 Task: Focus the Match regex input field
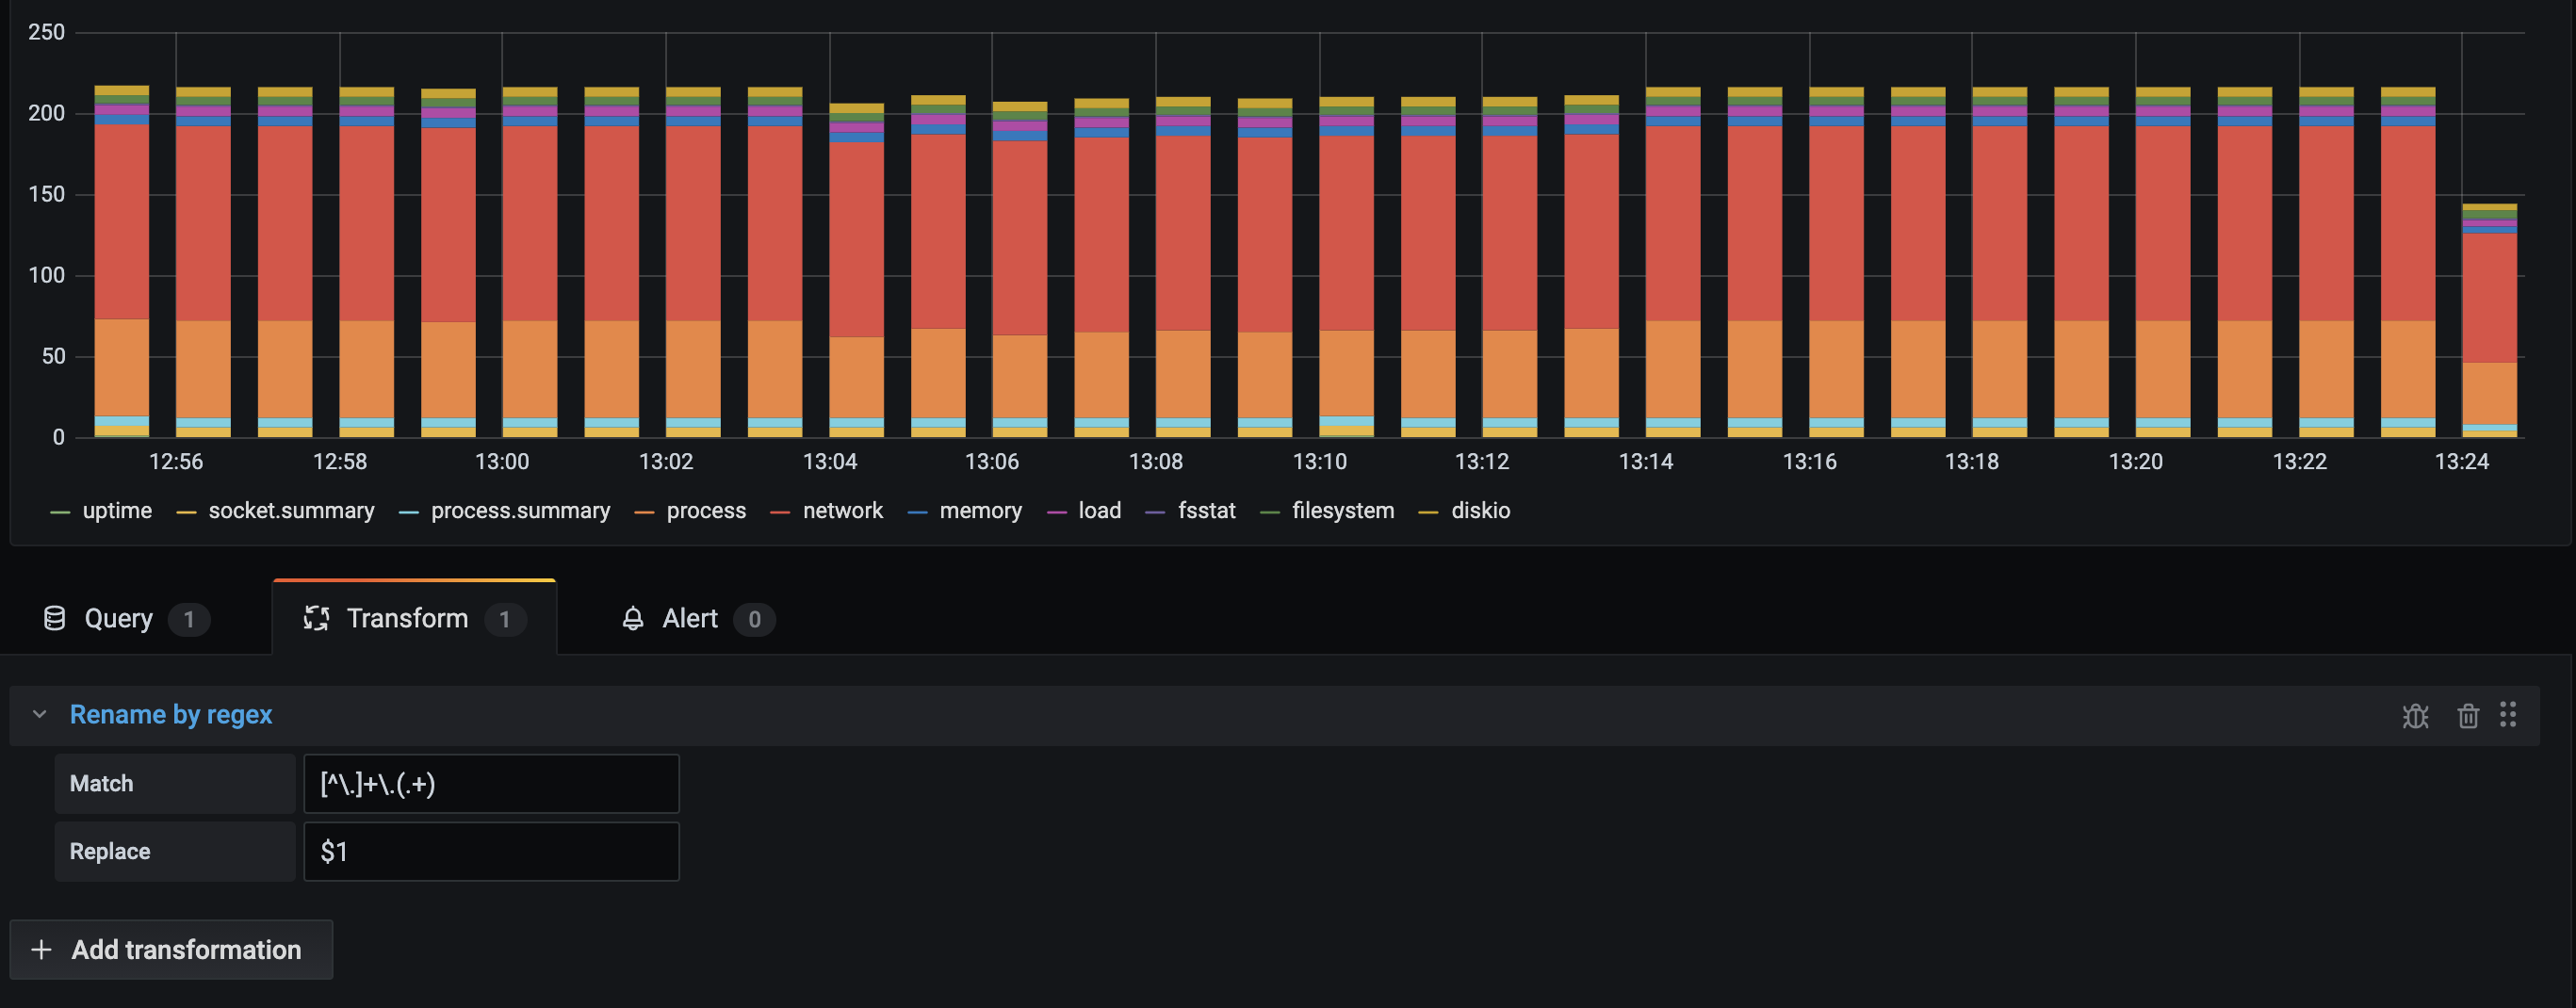tap(491, 784)
